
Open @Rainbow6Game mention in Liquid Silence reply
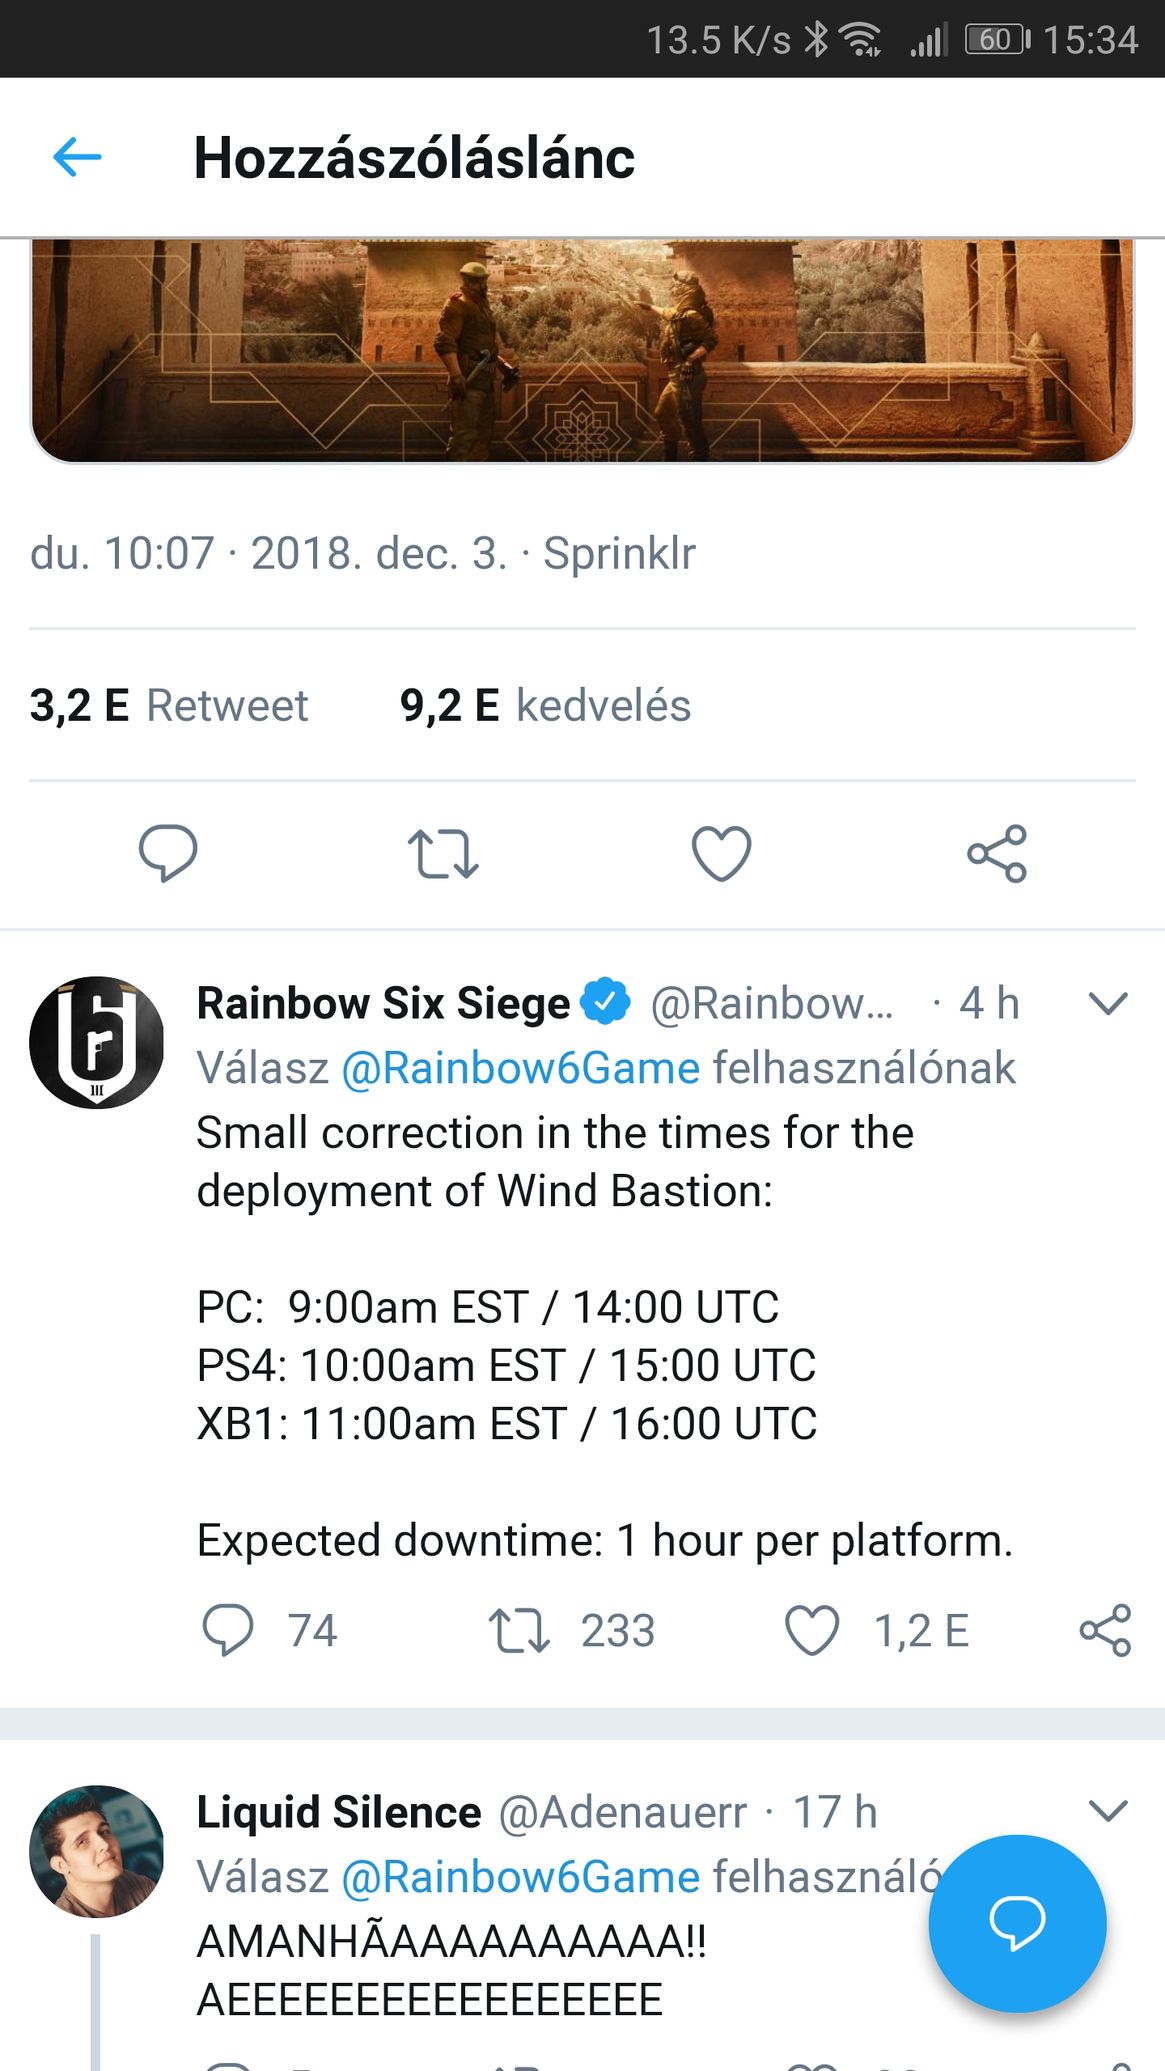[x=520, y=1877]
